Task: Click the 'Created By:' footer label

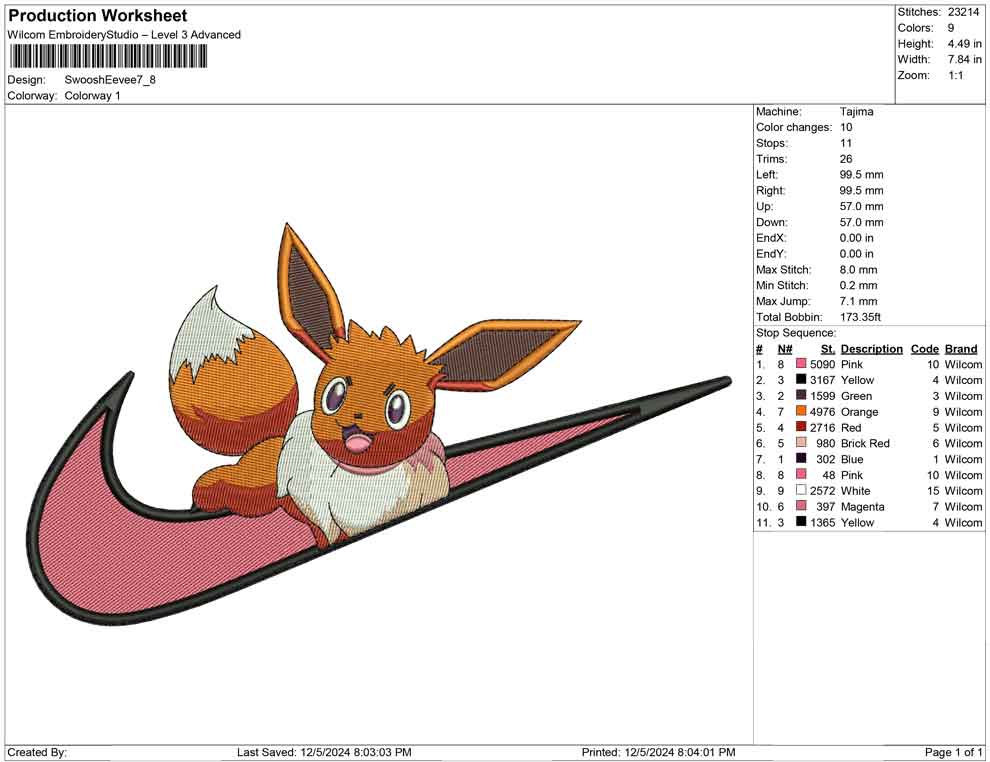Action: [37, 752]
